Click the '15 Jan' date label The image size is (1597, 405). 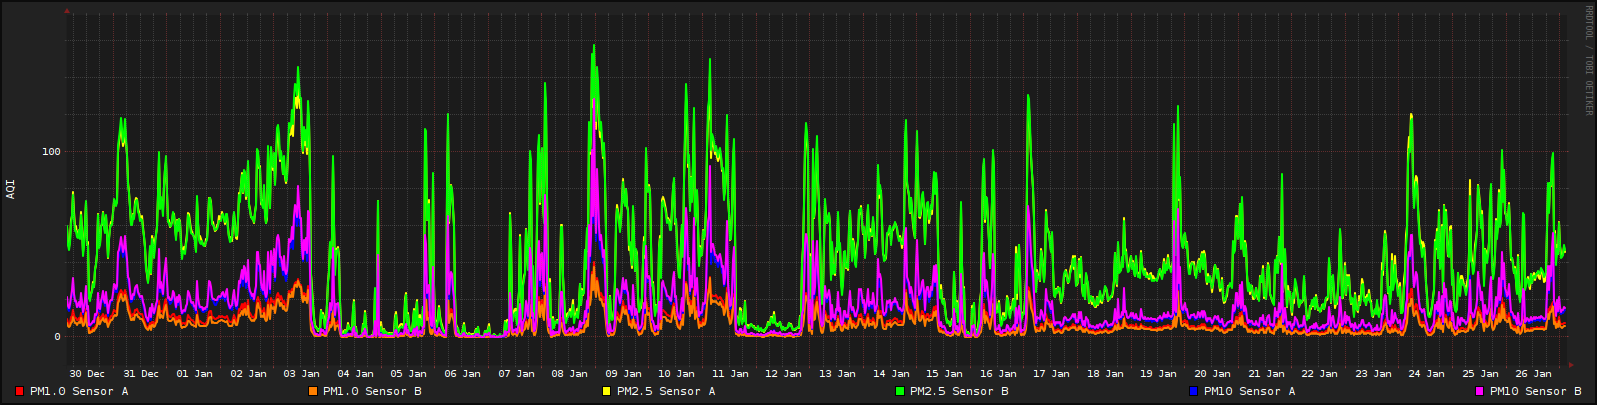point(946,374)
